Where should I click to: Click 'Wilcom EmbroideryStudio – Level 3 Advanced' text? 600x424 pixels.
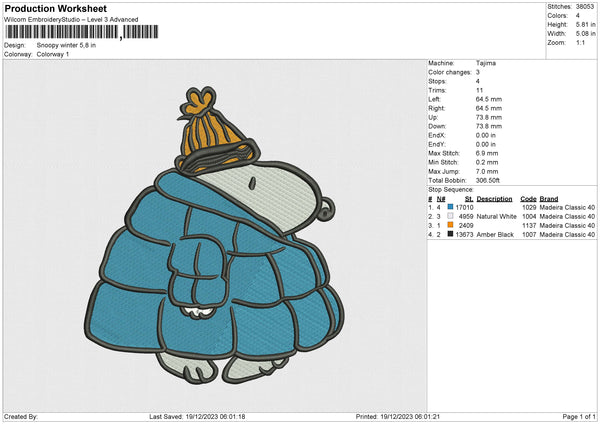point(71,20)
